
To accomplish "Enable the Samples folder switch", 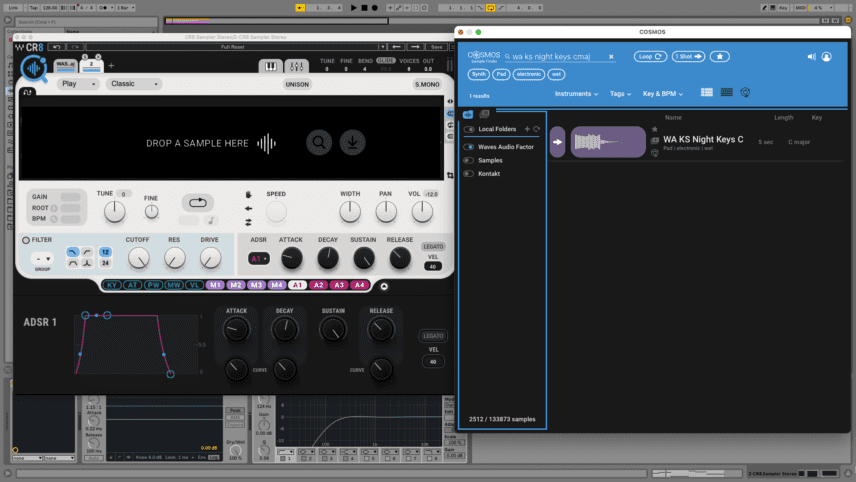I will (468, 160).
